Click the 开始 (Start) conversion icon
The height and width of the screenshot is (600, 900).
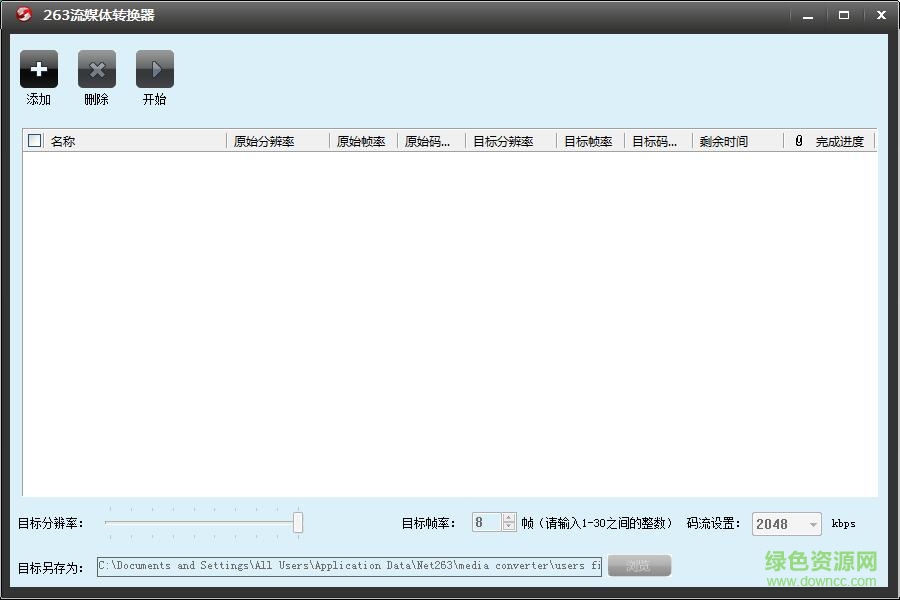[154, 70]
